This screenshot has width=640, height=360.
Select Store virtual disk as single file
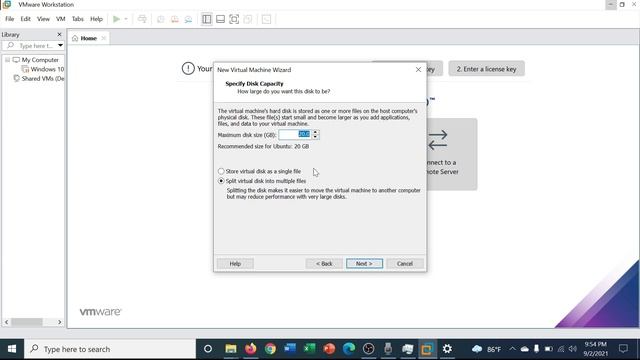tap(260, 171)
